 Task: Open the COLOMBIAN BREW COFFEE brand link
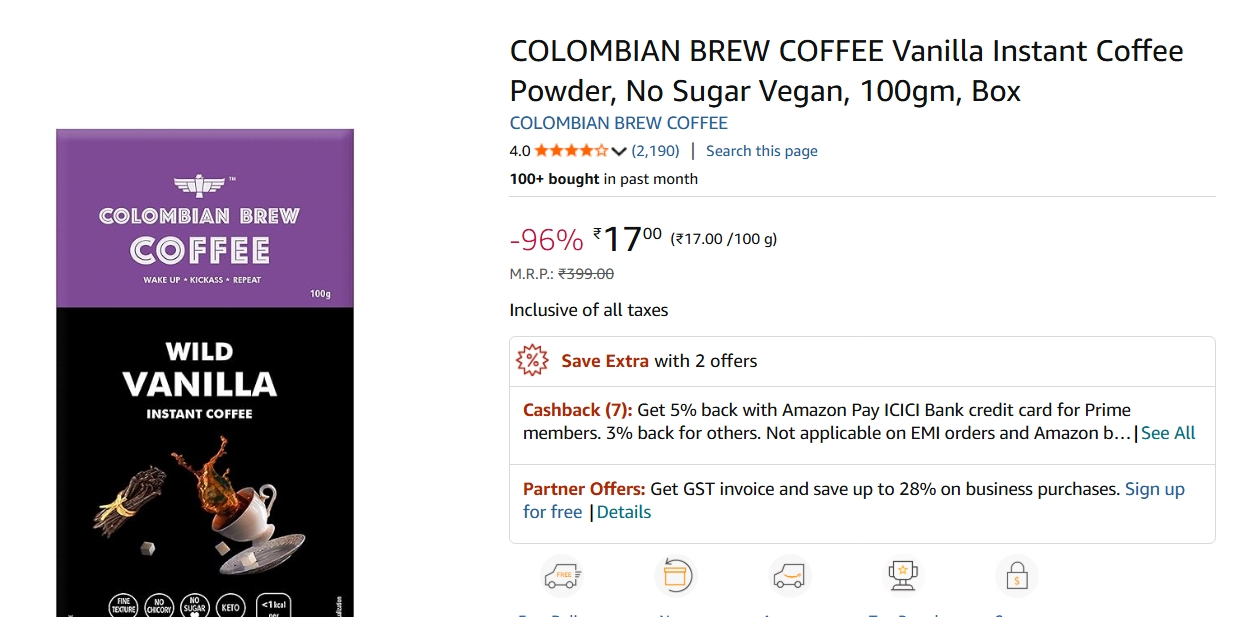pos(618,122)
